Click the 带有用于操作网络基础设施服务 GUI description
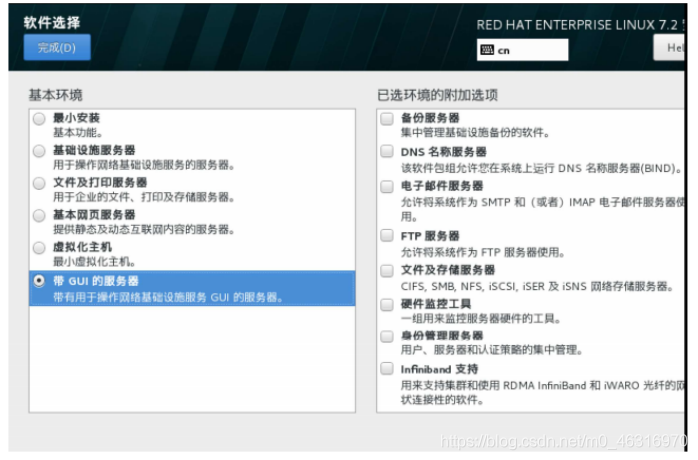The image size is (698, 460). point(168,297)
